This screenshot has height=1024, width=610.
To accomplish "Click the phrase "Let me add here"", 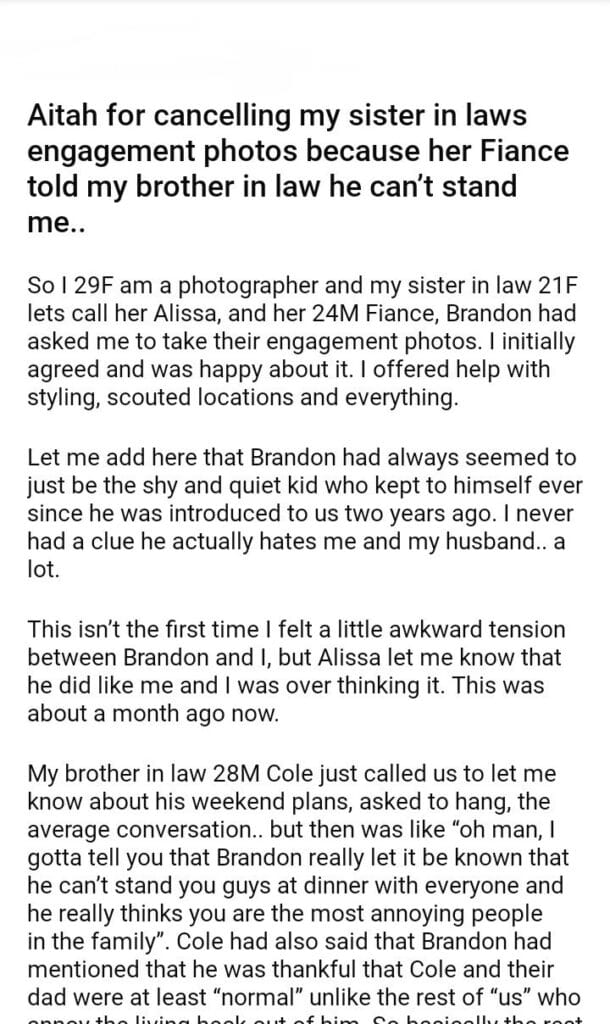I will pyautogui.click(x=91, y=458).
